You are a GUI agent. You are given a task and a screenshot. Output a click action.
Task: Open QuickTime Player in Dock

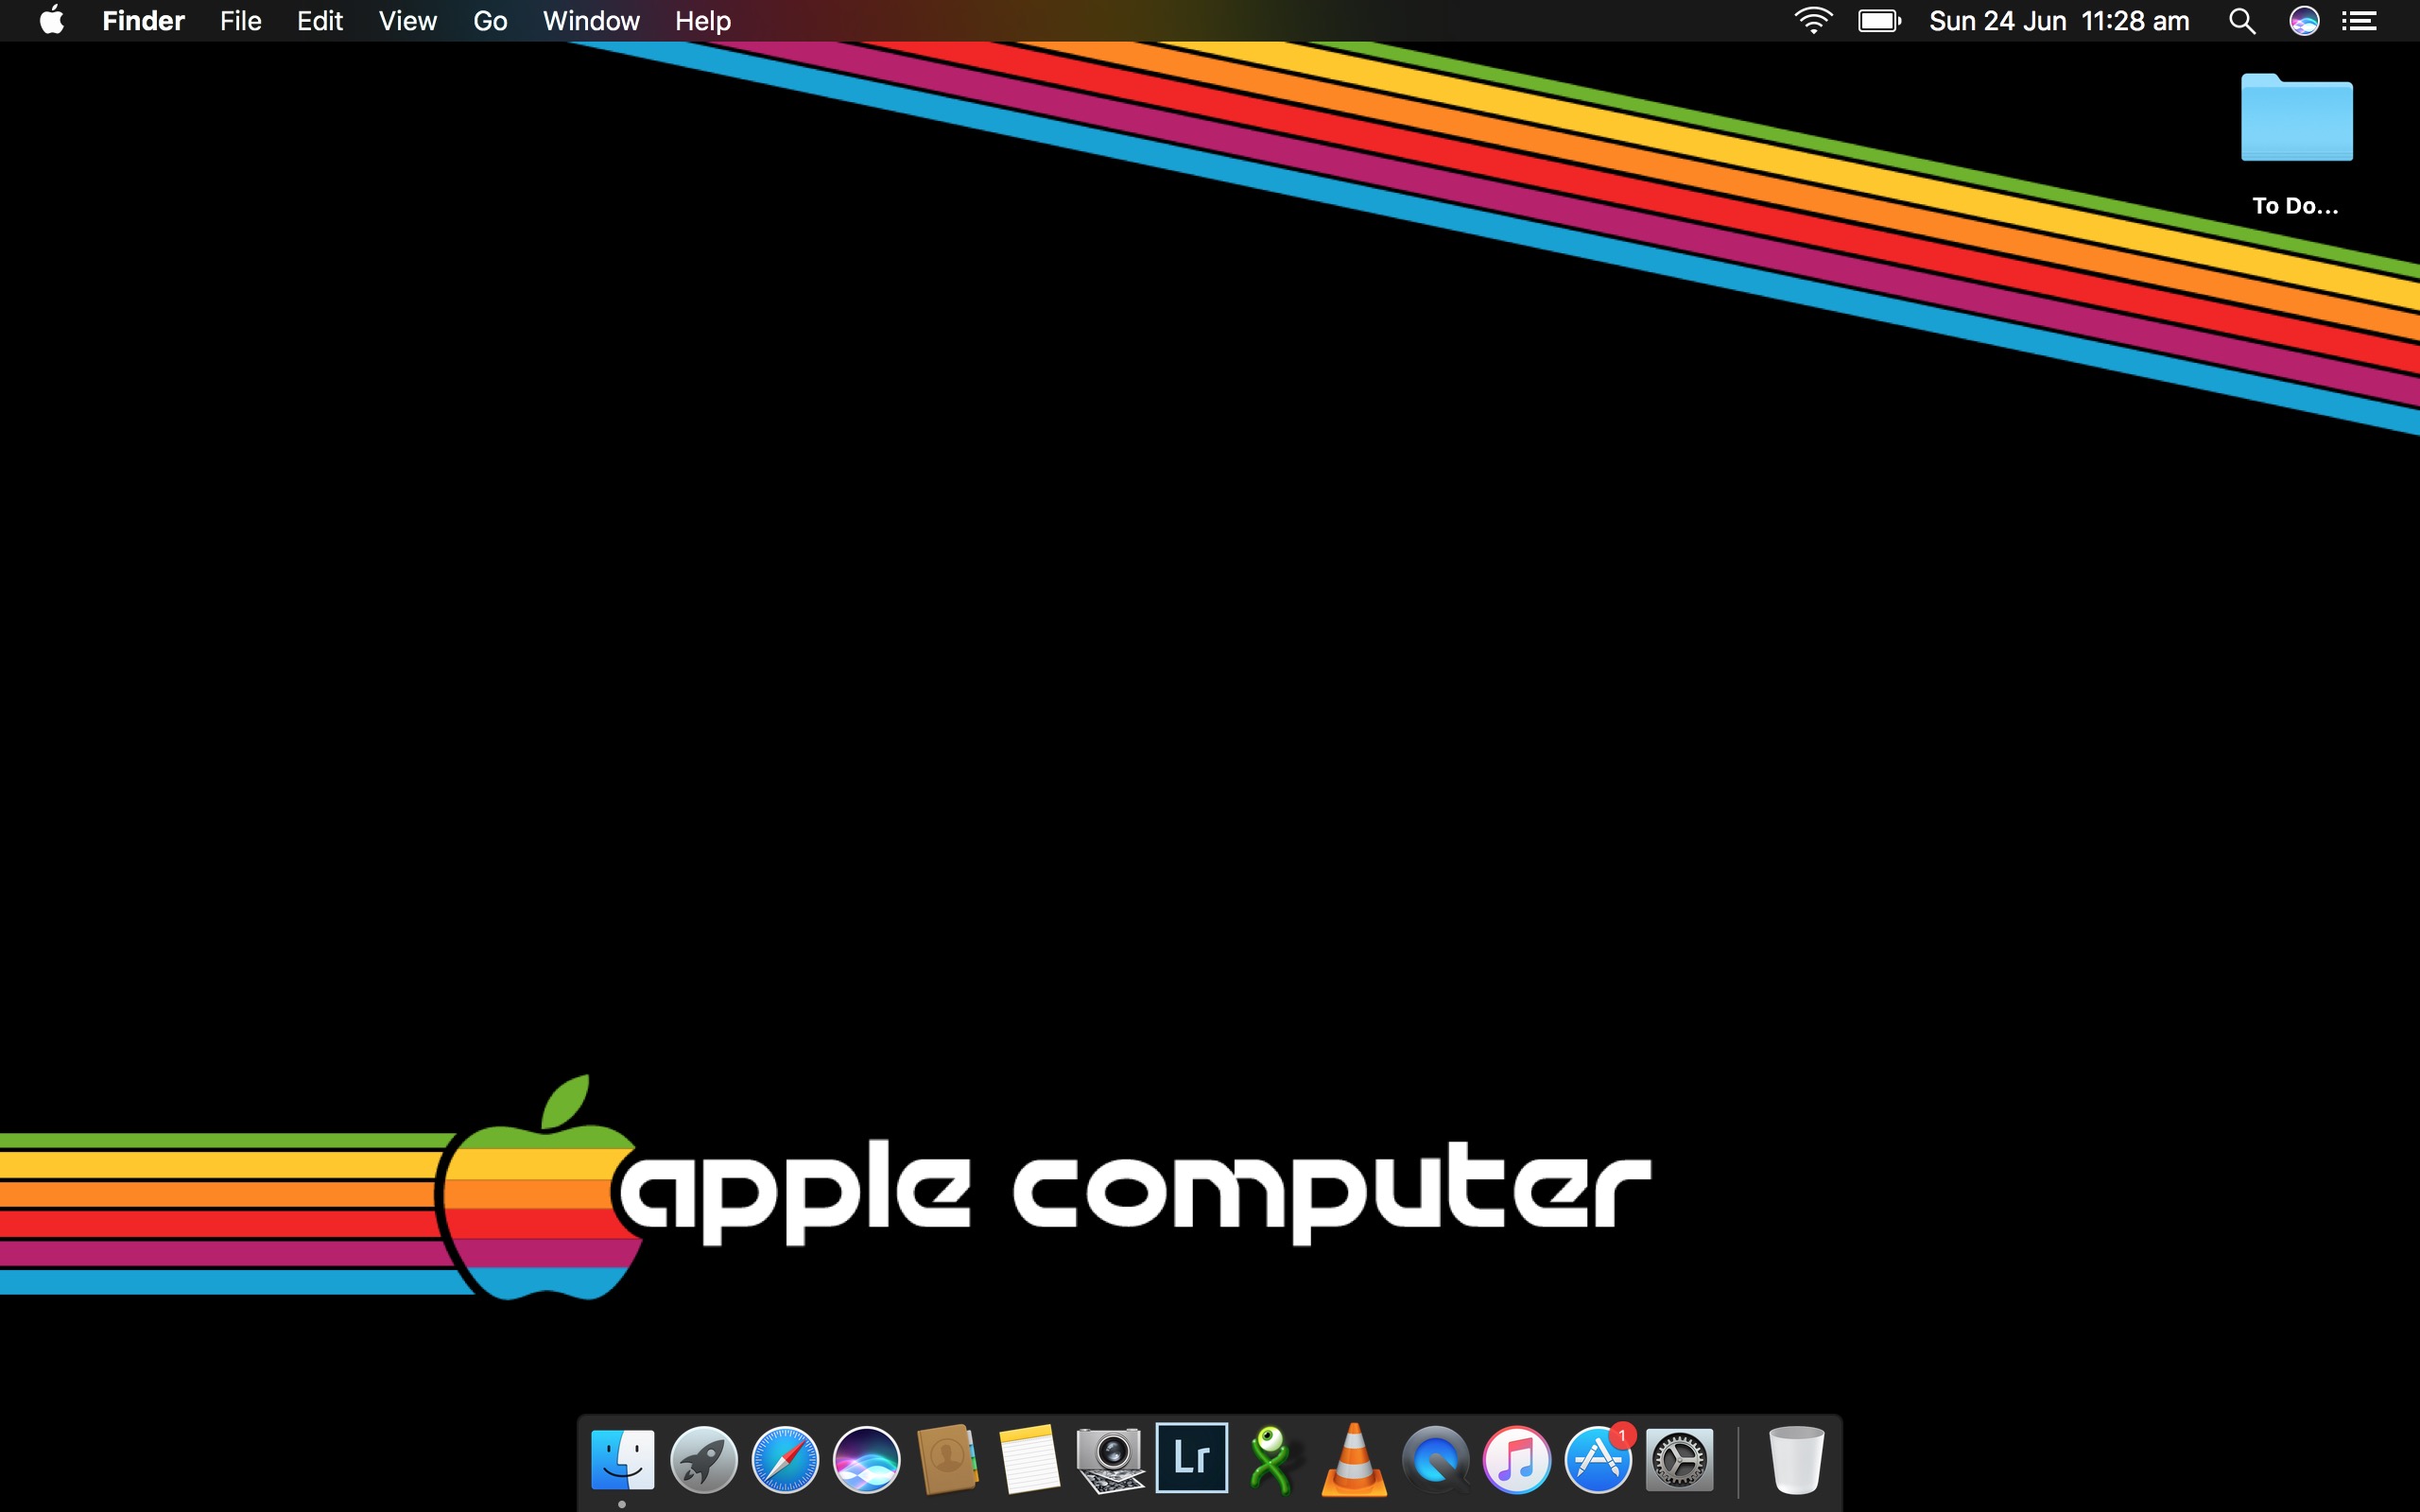pyautogui.click(x=1435, y=1459)
